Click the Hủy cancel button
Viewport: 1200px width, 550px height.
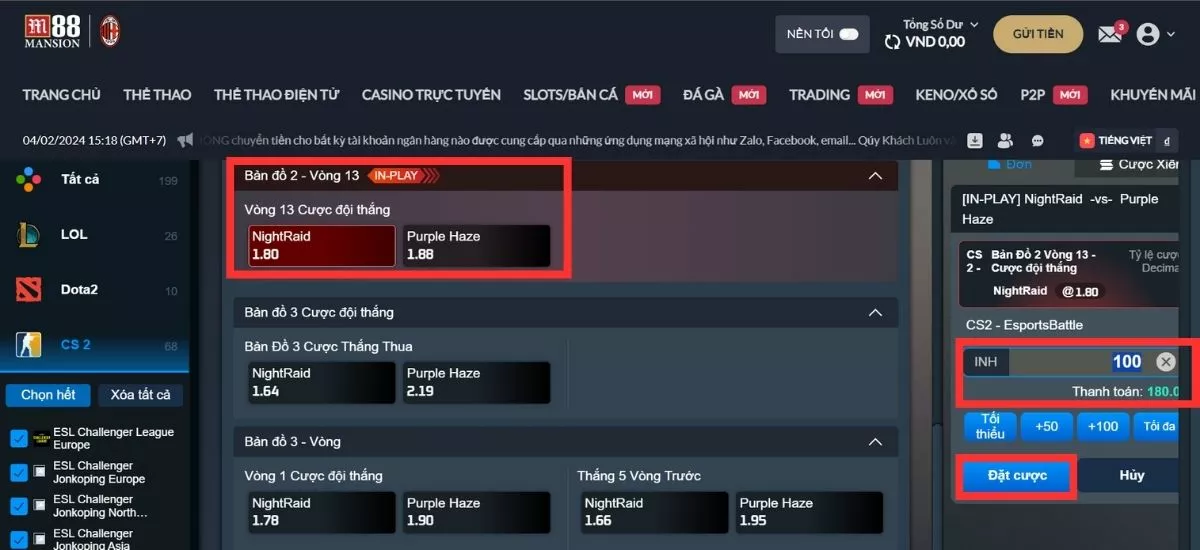pos(1131,476)
